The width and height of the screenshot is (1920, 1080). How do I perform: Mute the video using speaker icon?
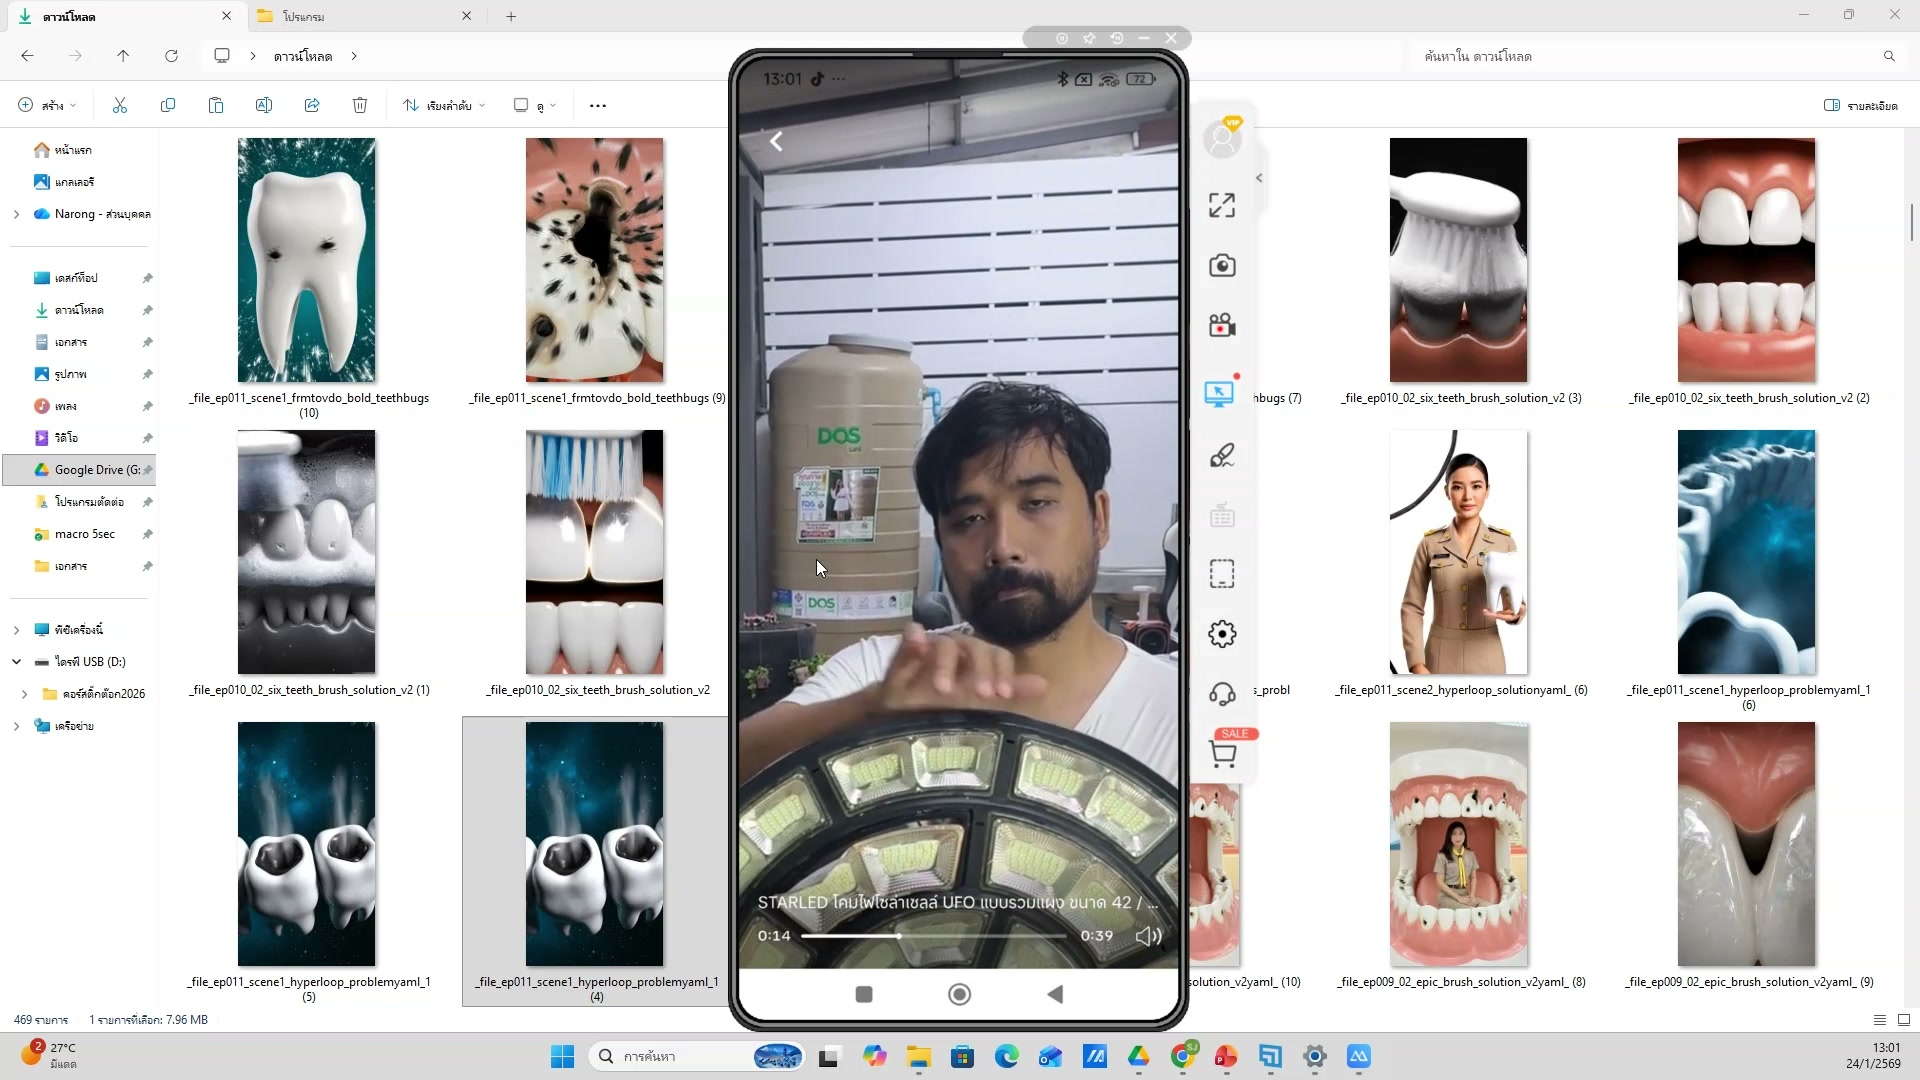1148,936
